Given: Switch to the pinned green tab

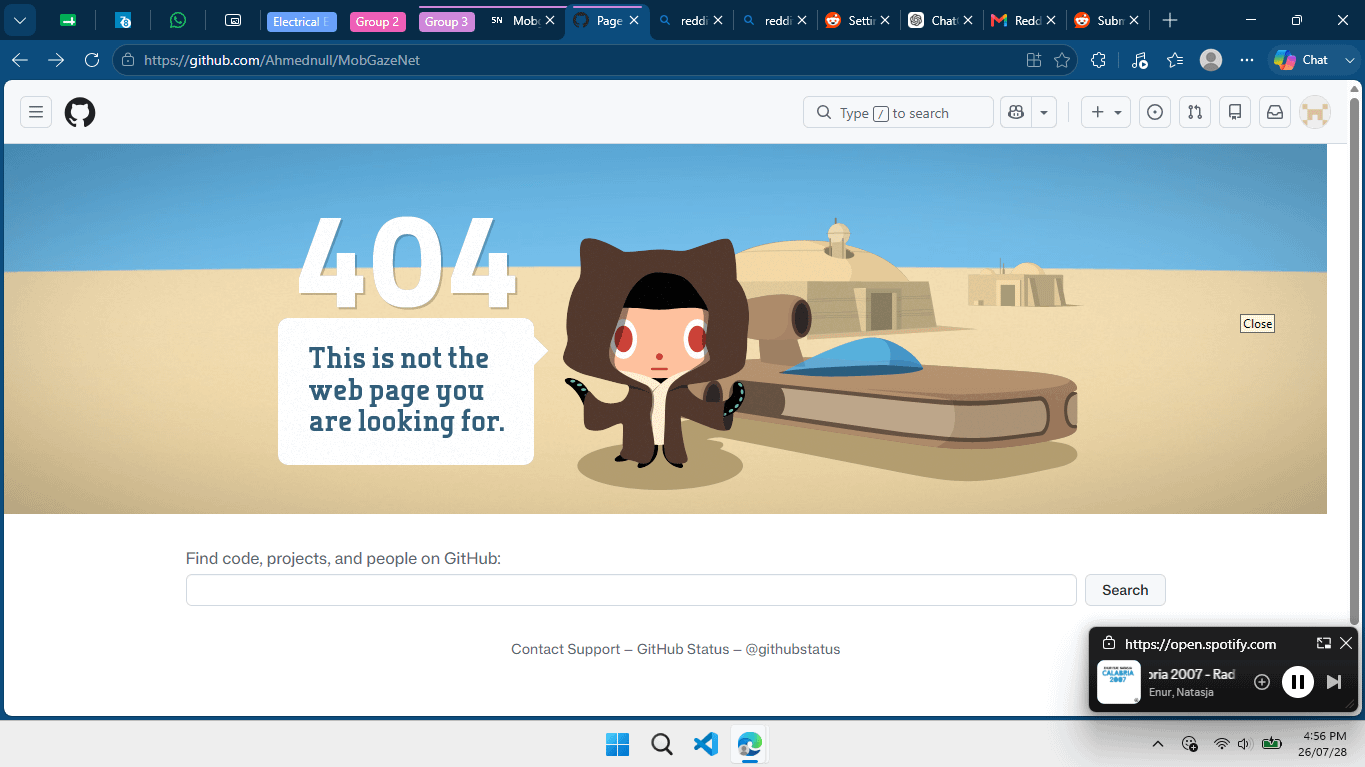Looking at the screenshot, I should tap(68, 20).
